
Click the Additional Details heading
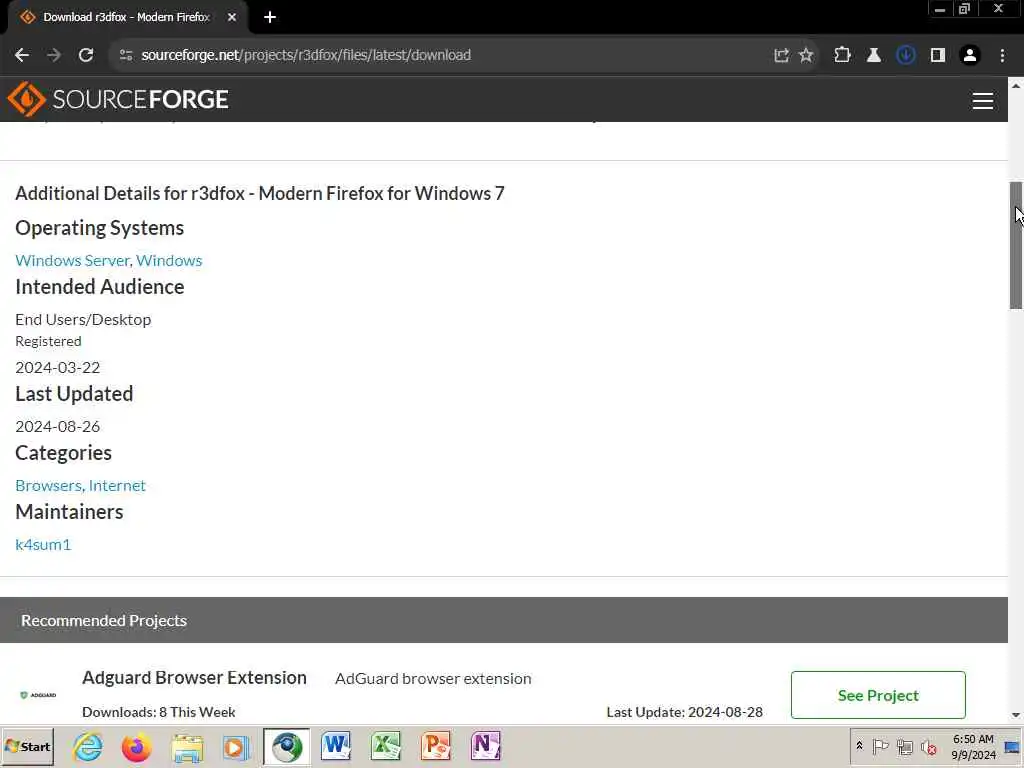coord(260,193)
